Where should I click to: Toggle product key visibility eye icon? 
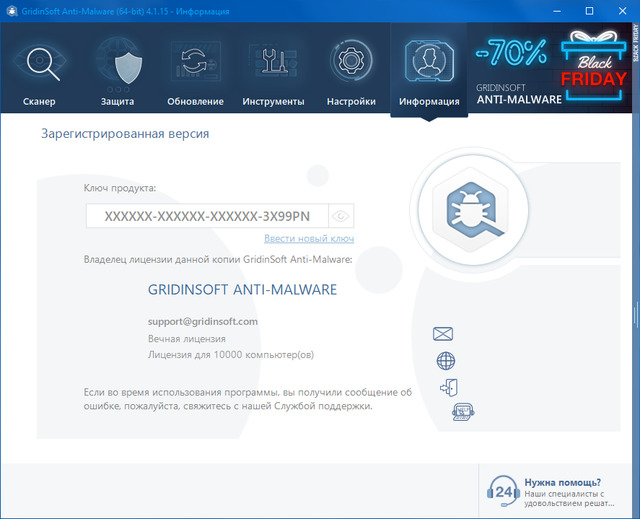(341, 216)
